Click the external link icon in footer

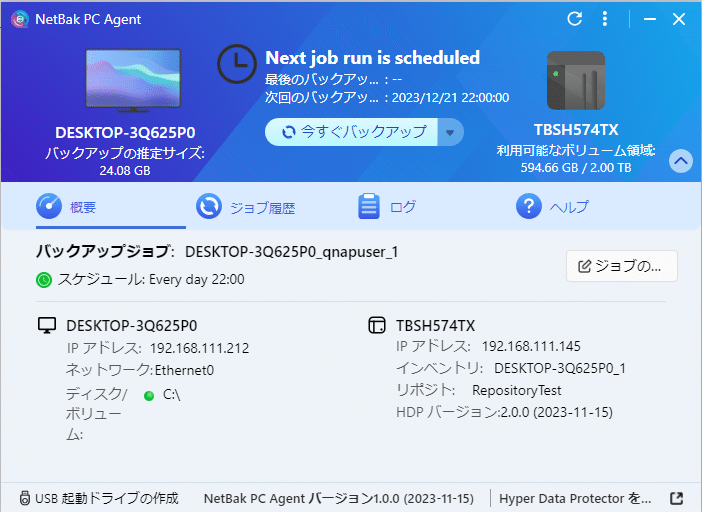point(676,498)
